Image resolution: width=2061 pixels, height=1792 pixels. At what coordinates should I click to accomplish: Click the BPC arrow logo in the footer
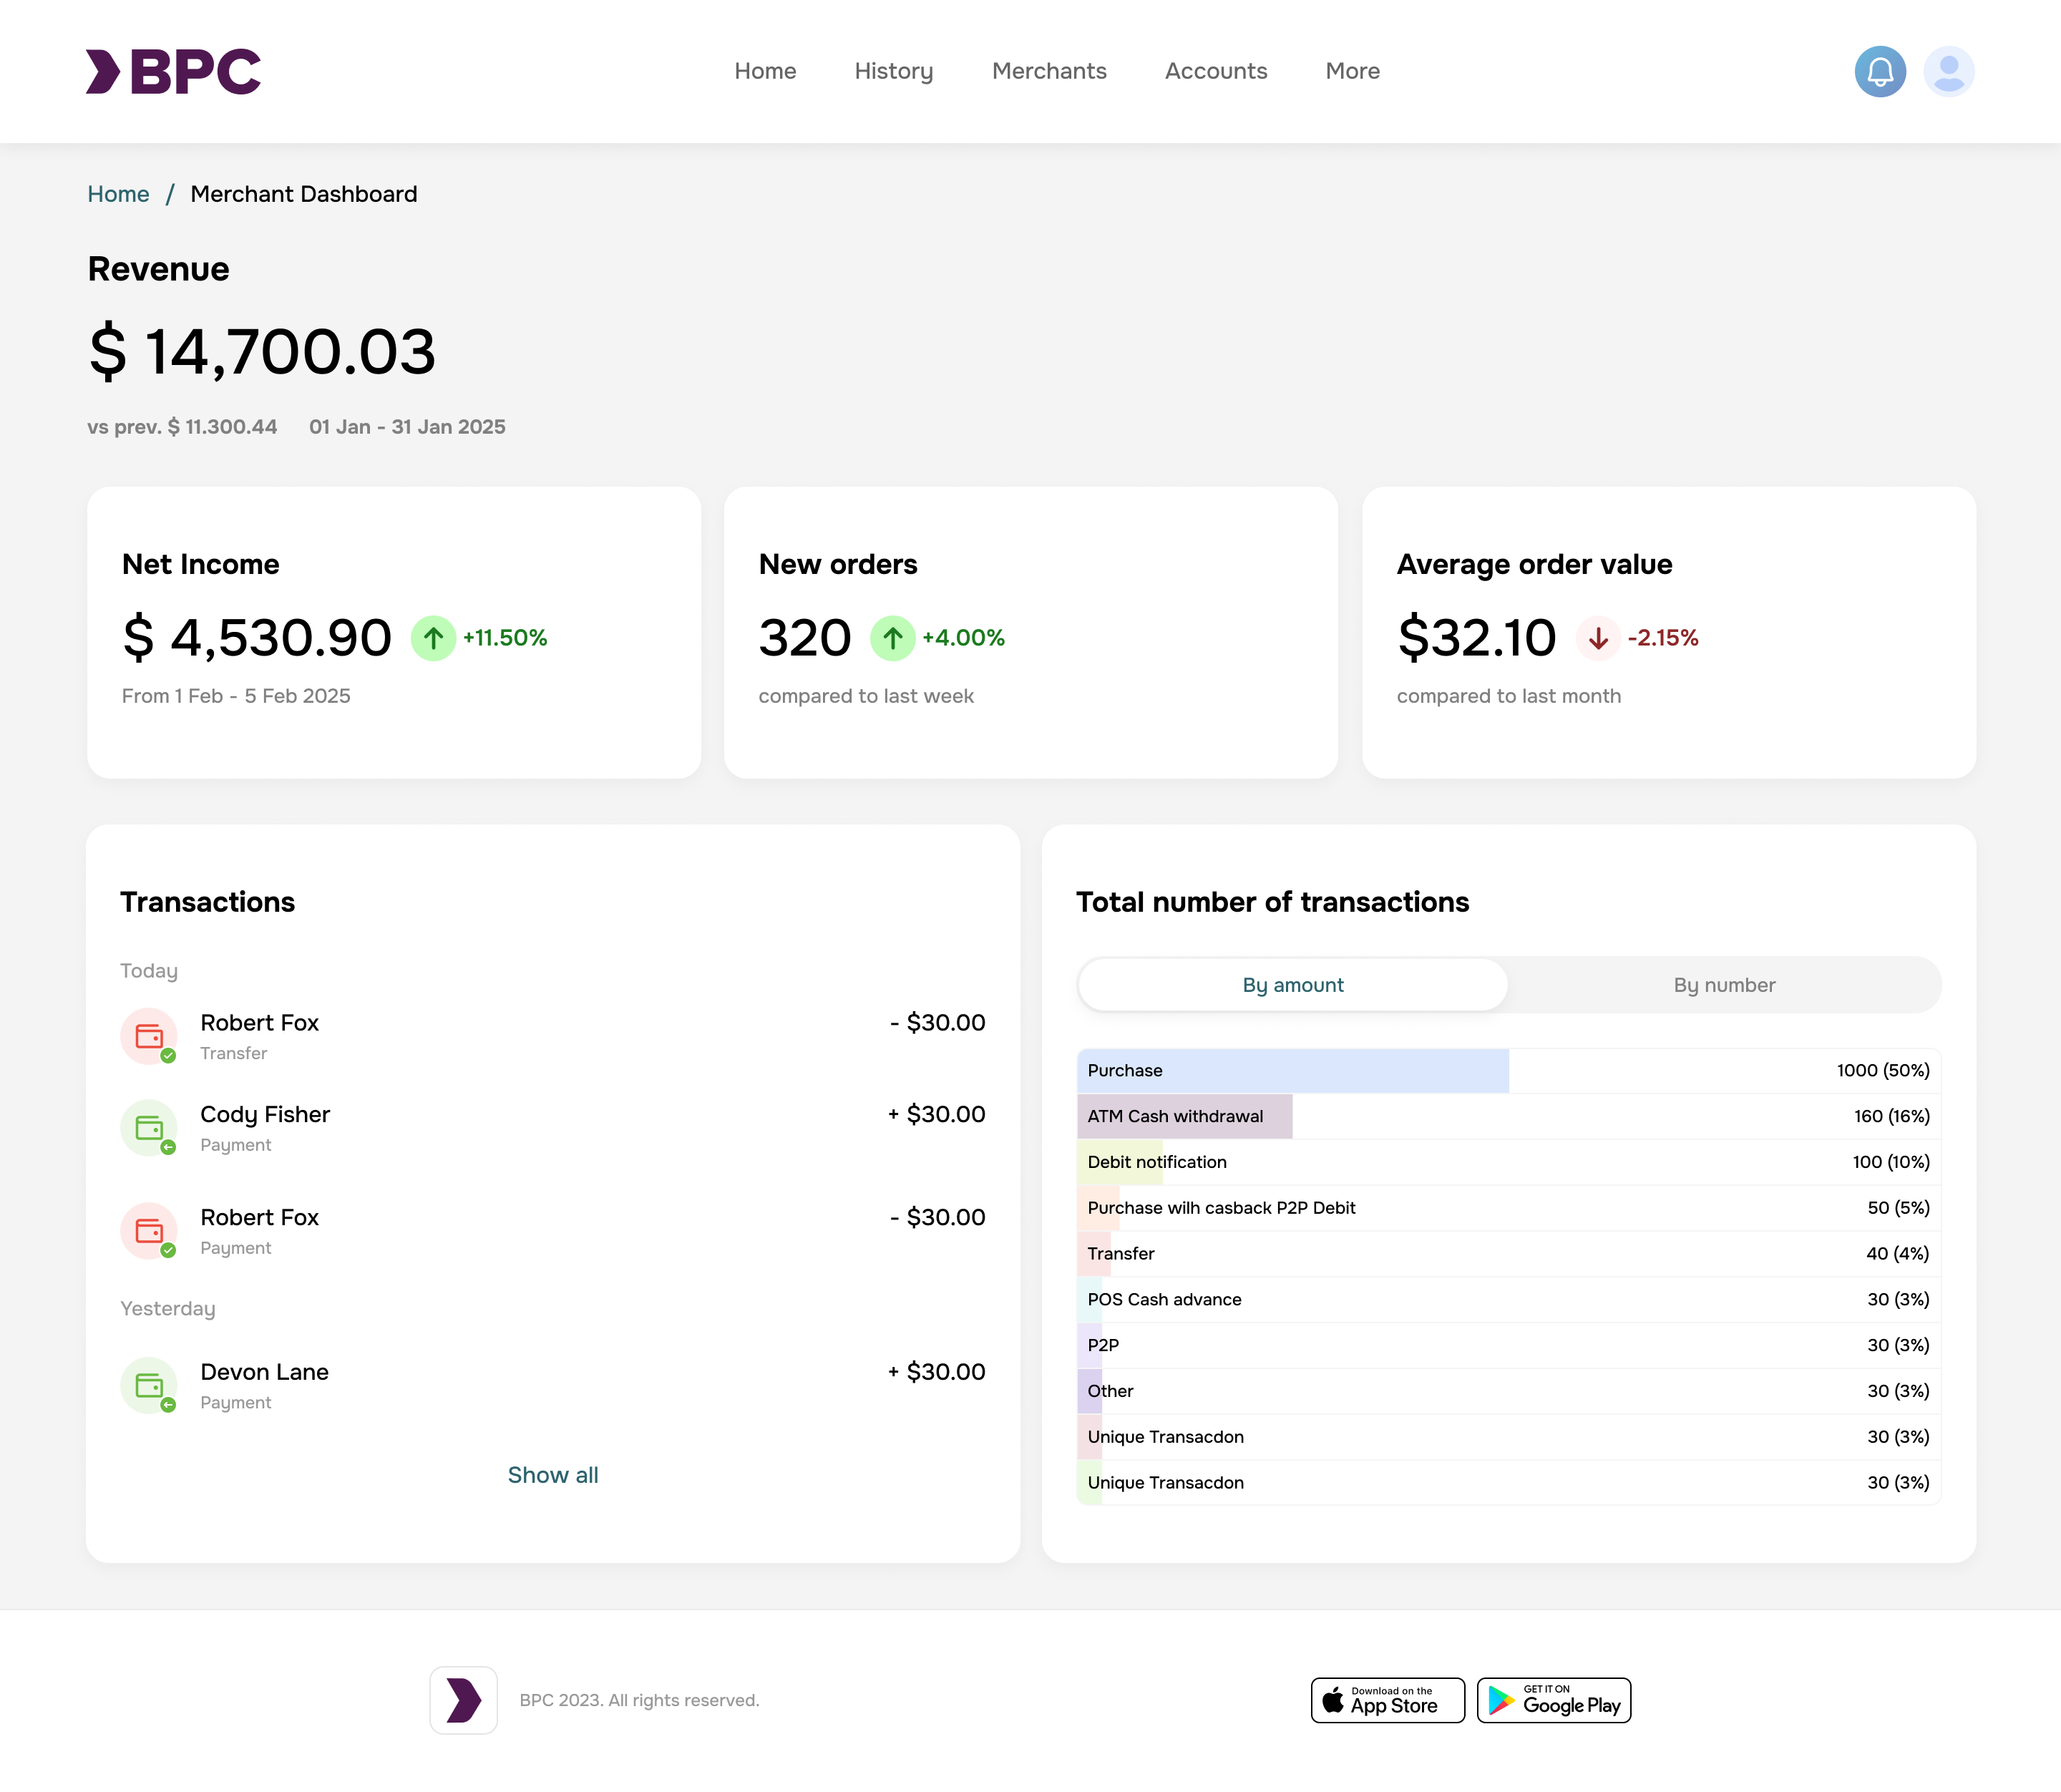point(463,1700)
